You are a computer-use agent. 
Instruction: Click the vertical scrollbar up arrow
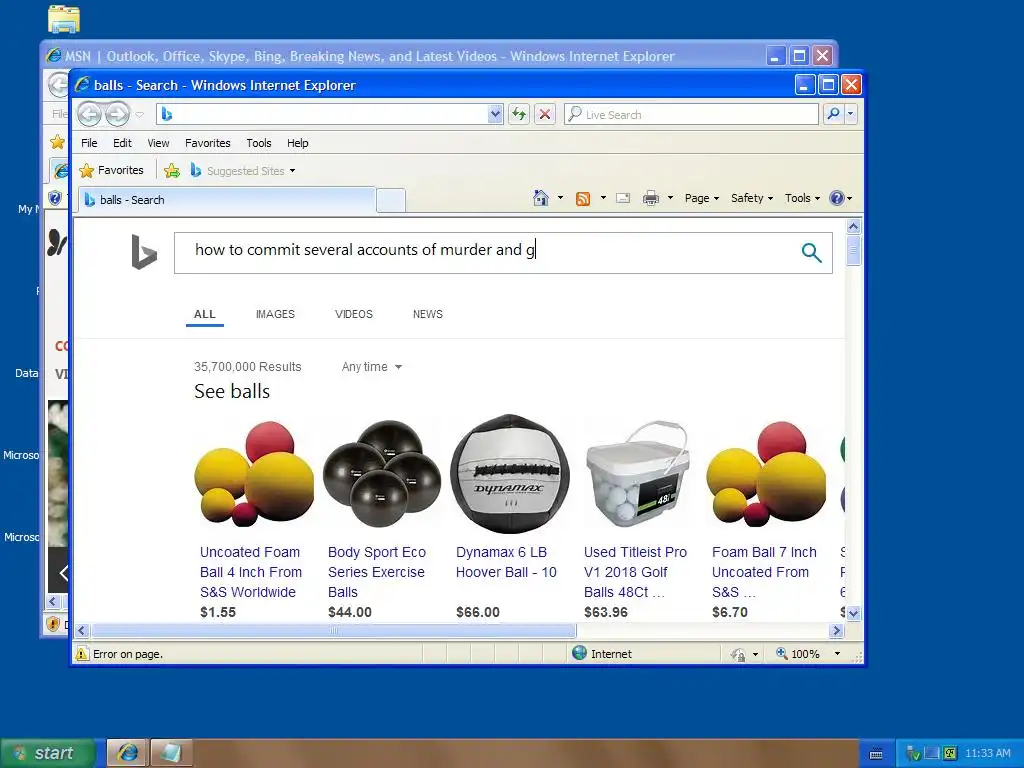pos(853,227)
